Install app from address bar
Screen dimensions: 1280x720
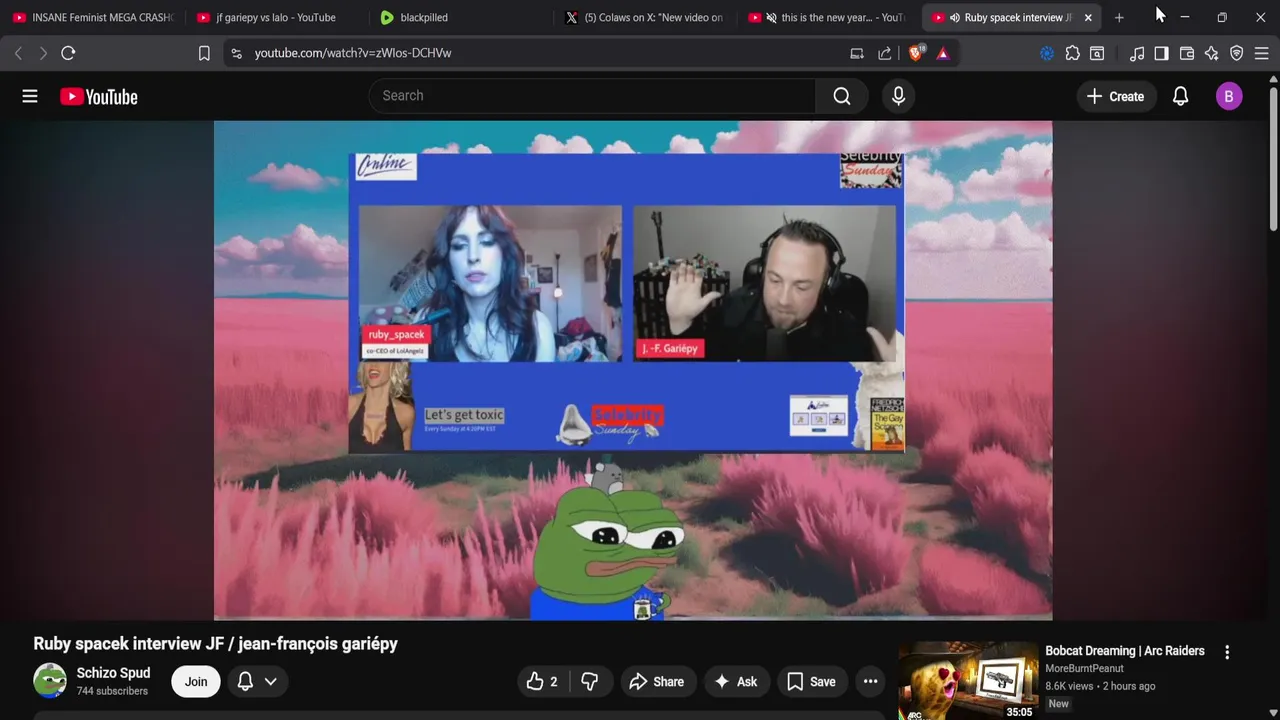tap(857, 53)
